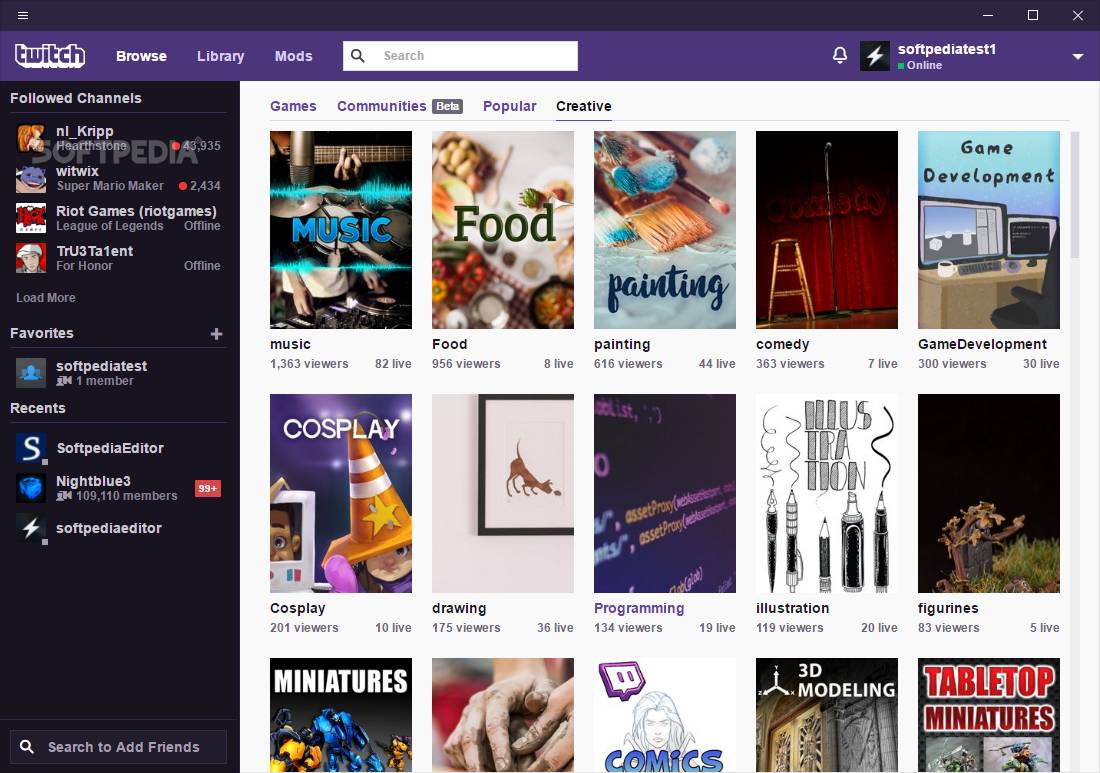Click the softpediaeditor lightning avatar
1100x773 pixels.
29,528
